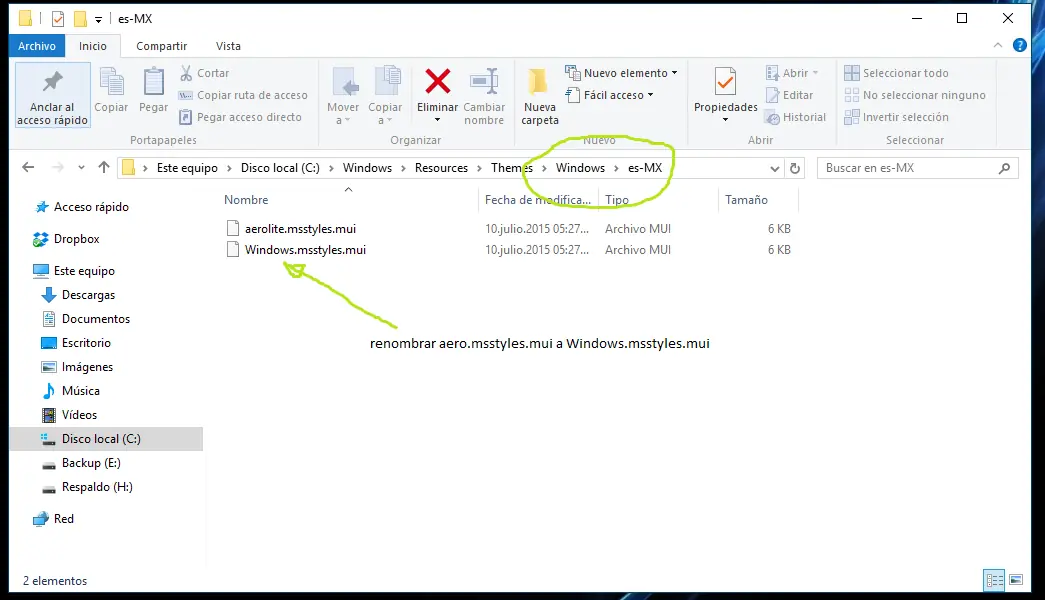Open Escritorio in the sidebar
This screenshot has height=600, width=1045.
coord(77,343)
